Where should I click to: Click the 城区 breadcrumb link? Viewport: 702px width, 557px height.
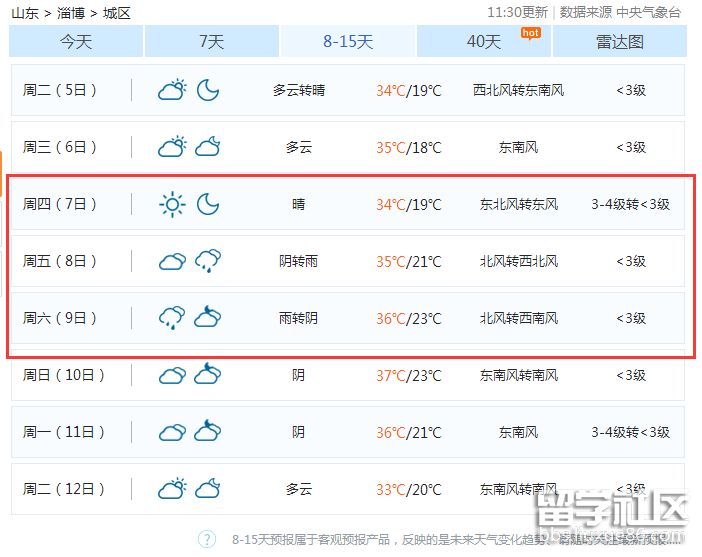[x=117, y=13]
